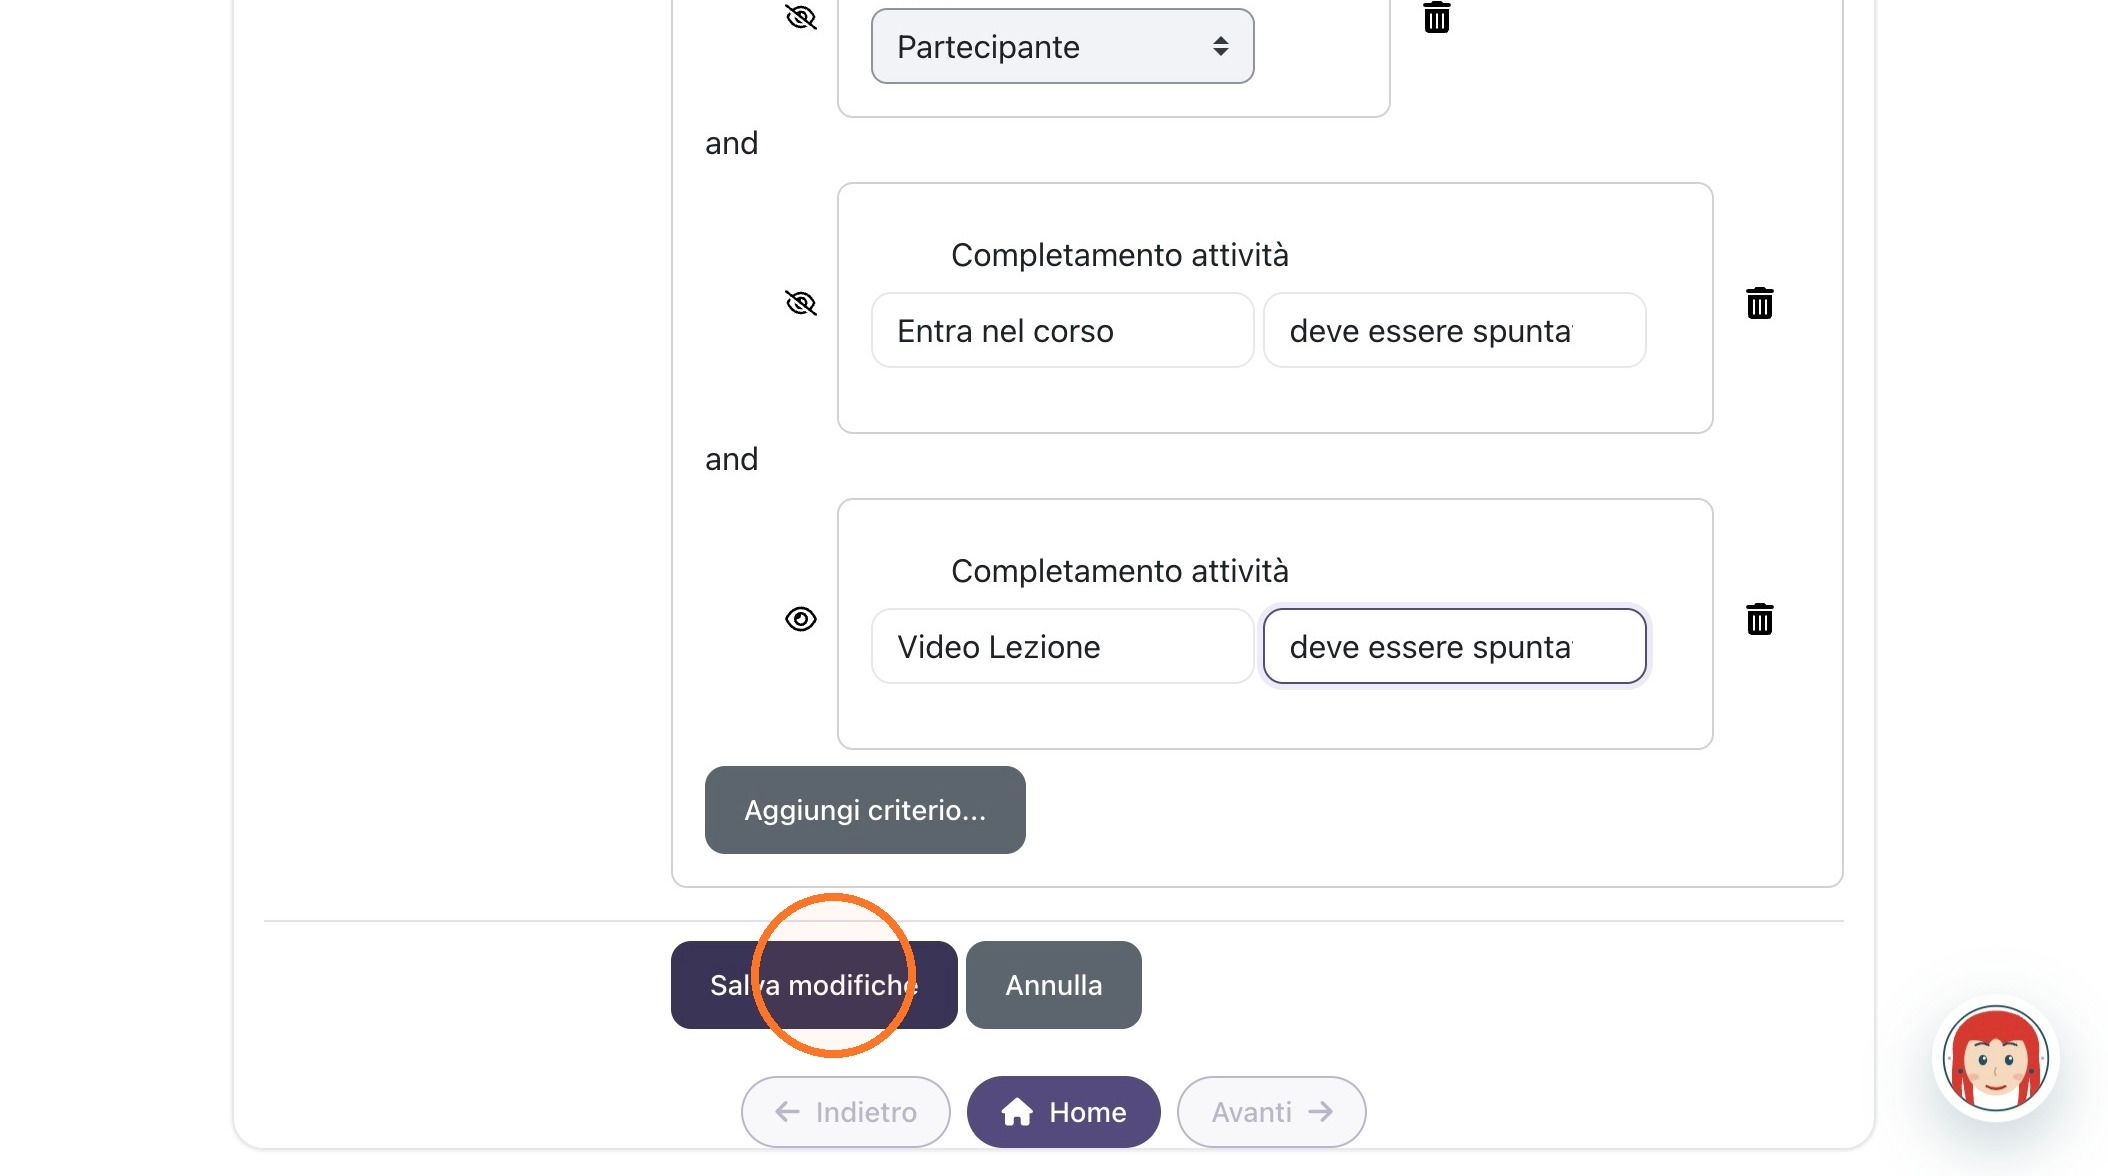This screenshot has height=1176, width=2108.
Task: Delete the Video Lezione criterion
Action: click(x=1759, y=619)
